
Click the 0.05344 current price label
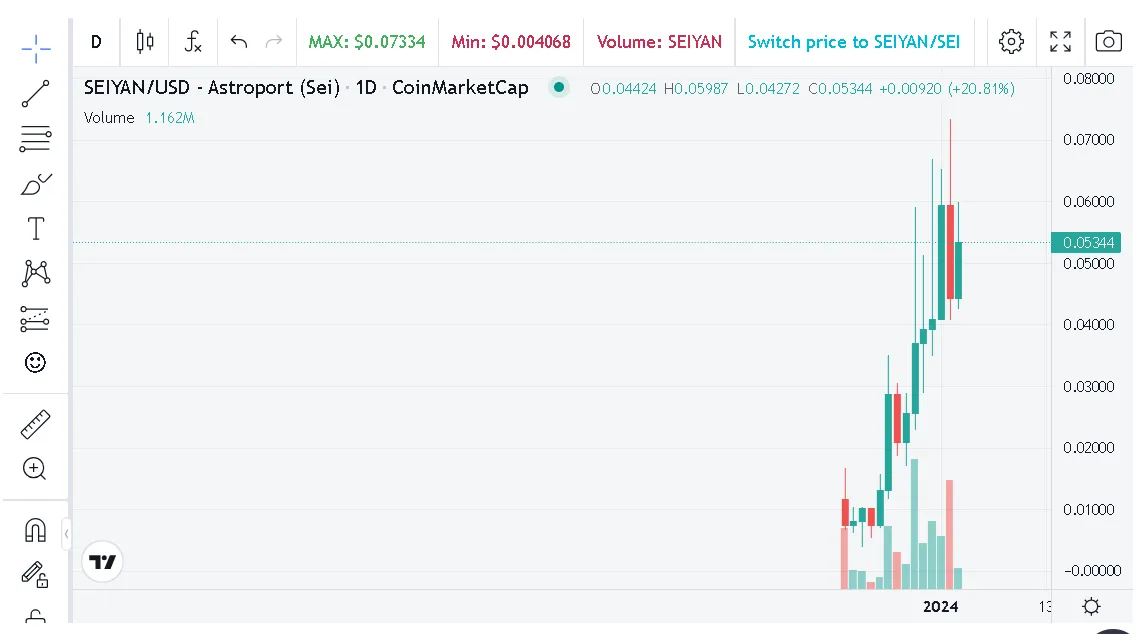tap(1086, 242)
